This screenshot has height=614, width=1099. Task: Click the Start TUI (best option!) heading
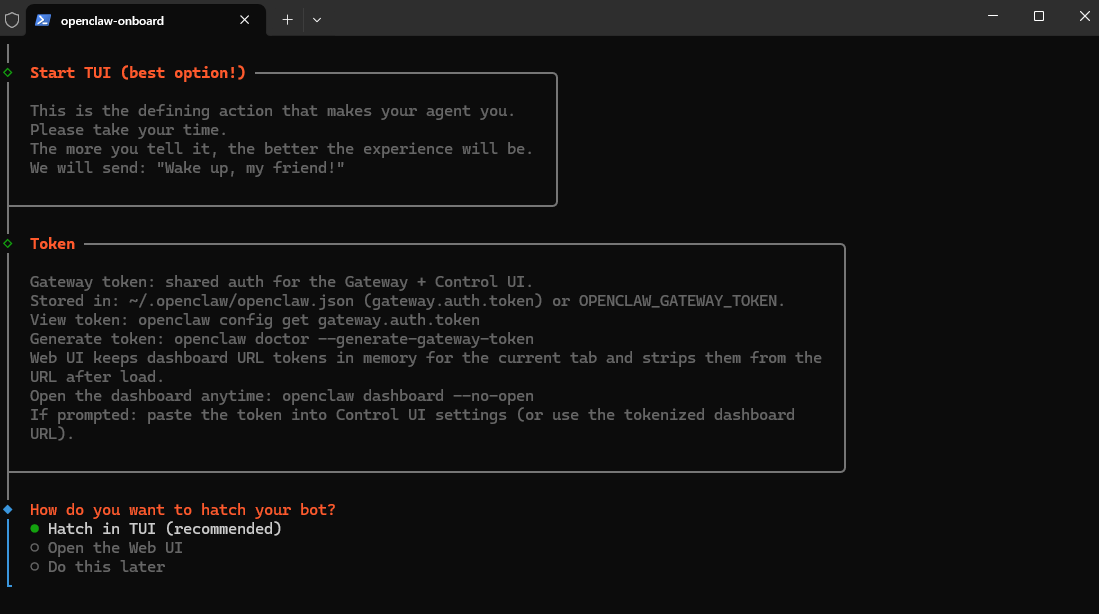coord(138,73)
